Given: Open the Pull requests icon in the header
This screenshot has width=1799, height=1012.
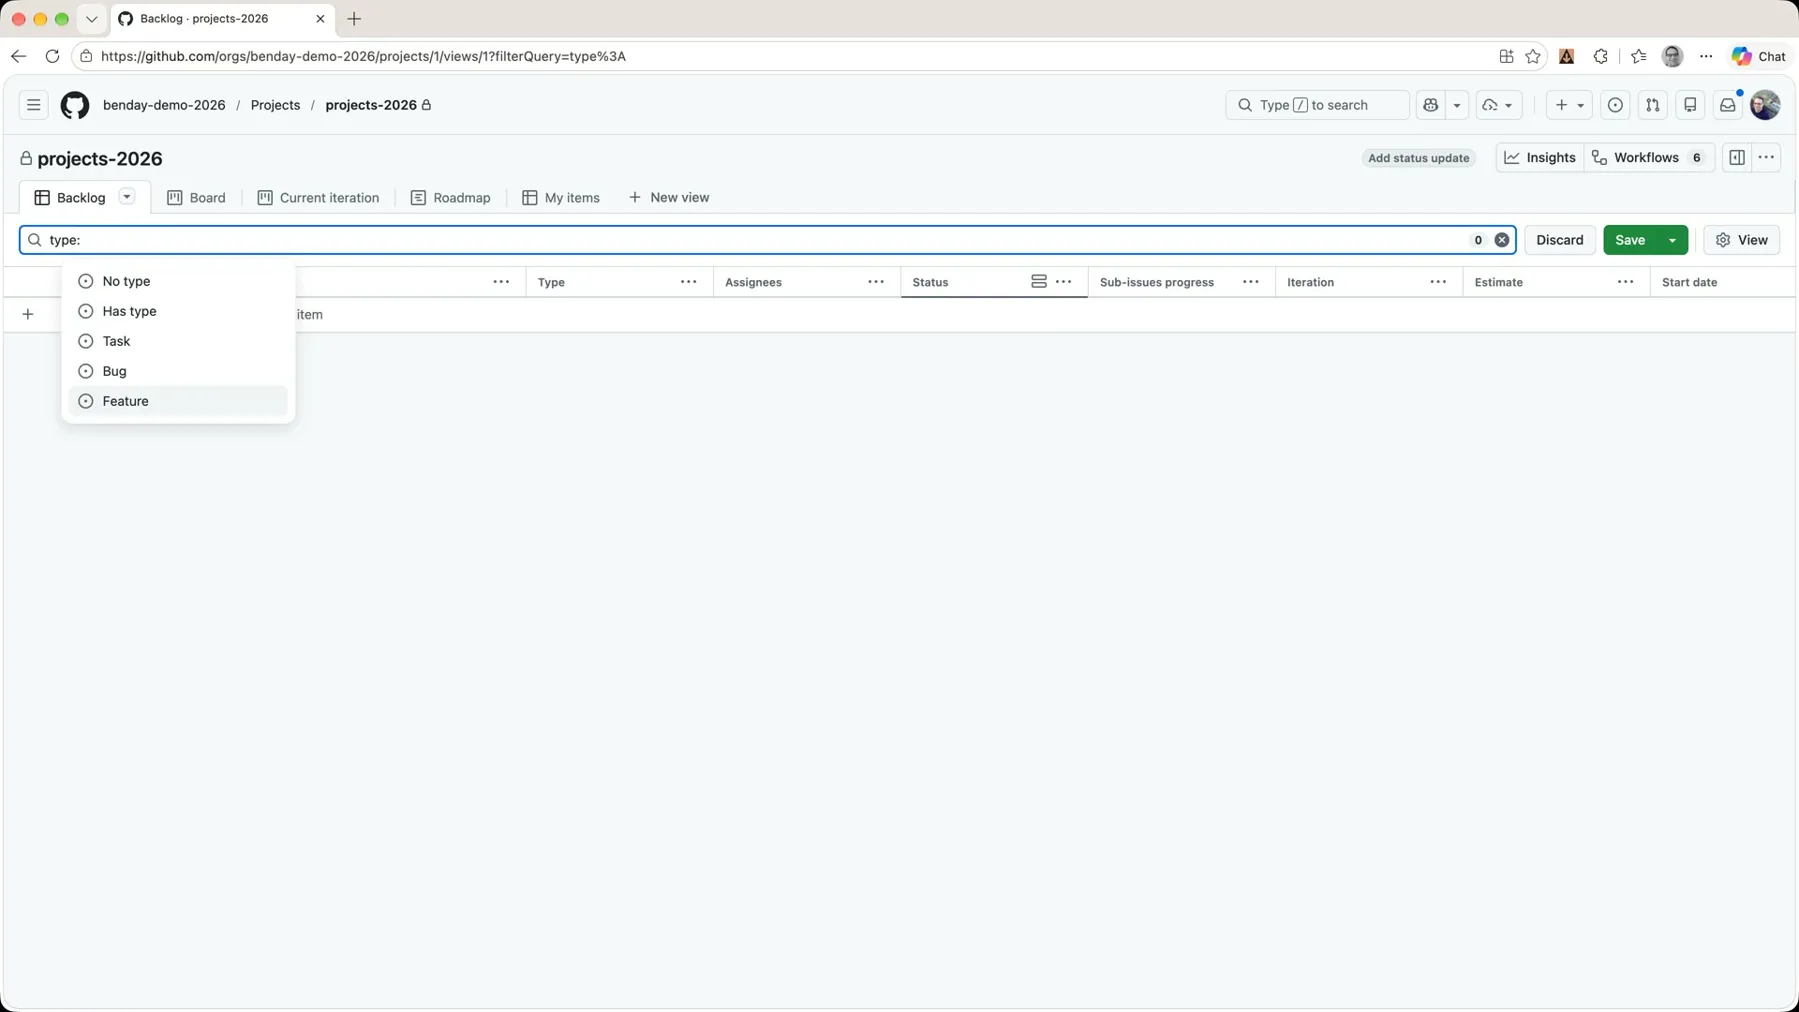Looking at the screenshot, I should (1653, 105).
